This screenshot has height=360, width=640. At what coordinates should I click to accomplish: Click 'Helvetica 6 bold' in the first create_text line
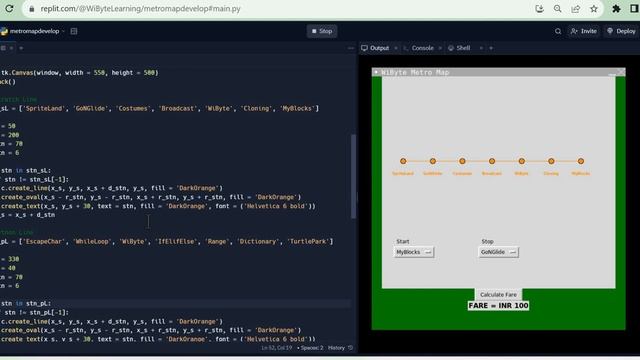pyautogui.click(x=276, y=206)
